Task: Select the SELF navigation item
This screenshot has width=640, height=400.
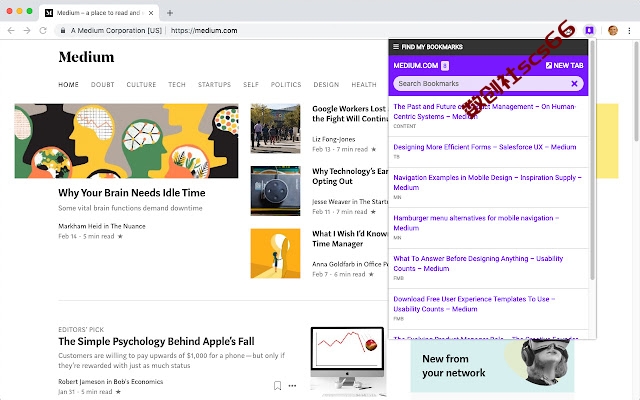Action: [251, 84]
